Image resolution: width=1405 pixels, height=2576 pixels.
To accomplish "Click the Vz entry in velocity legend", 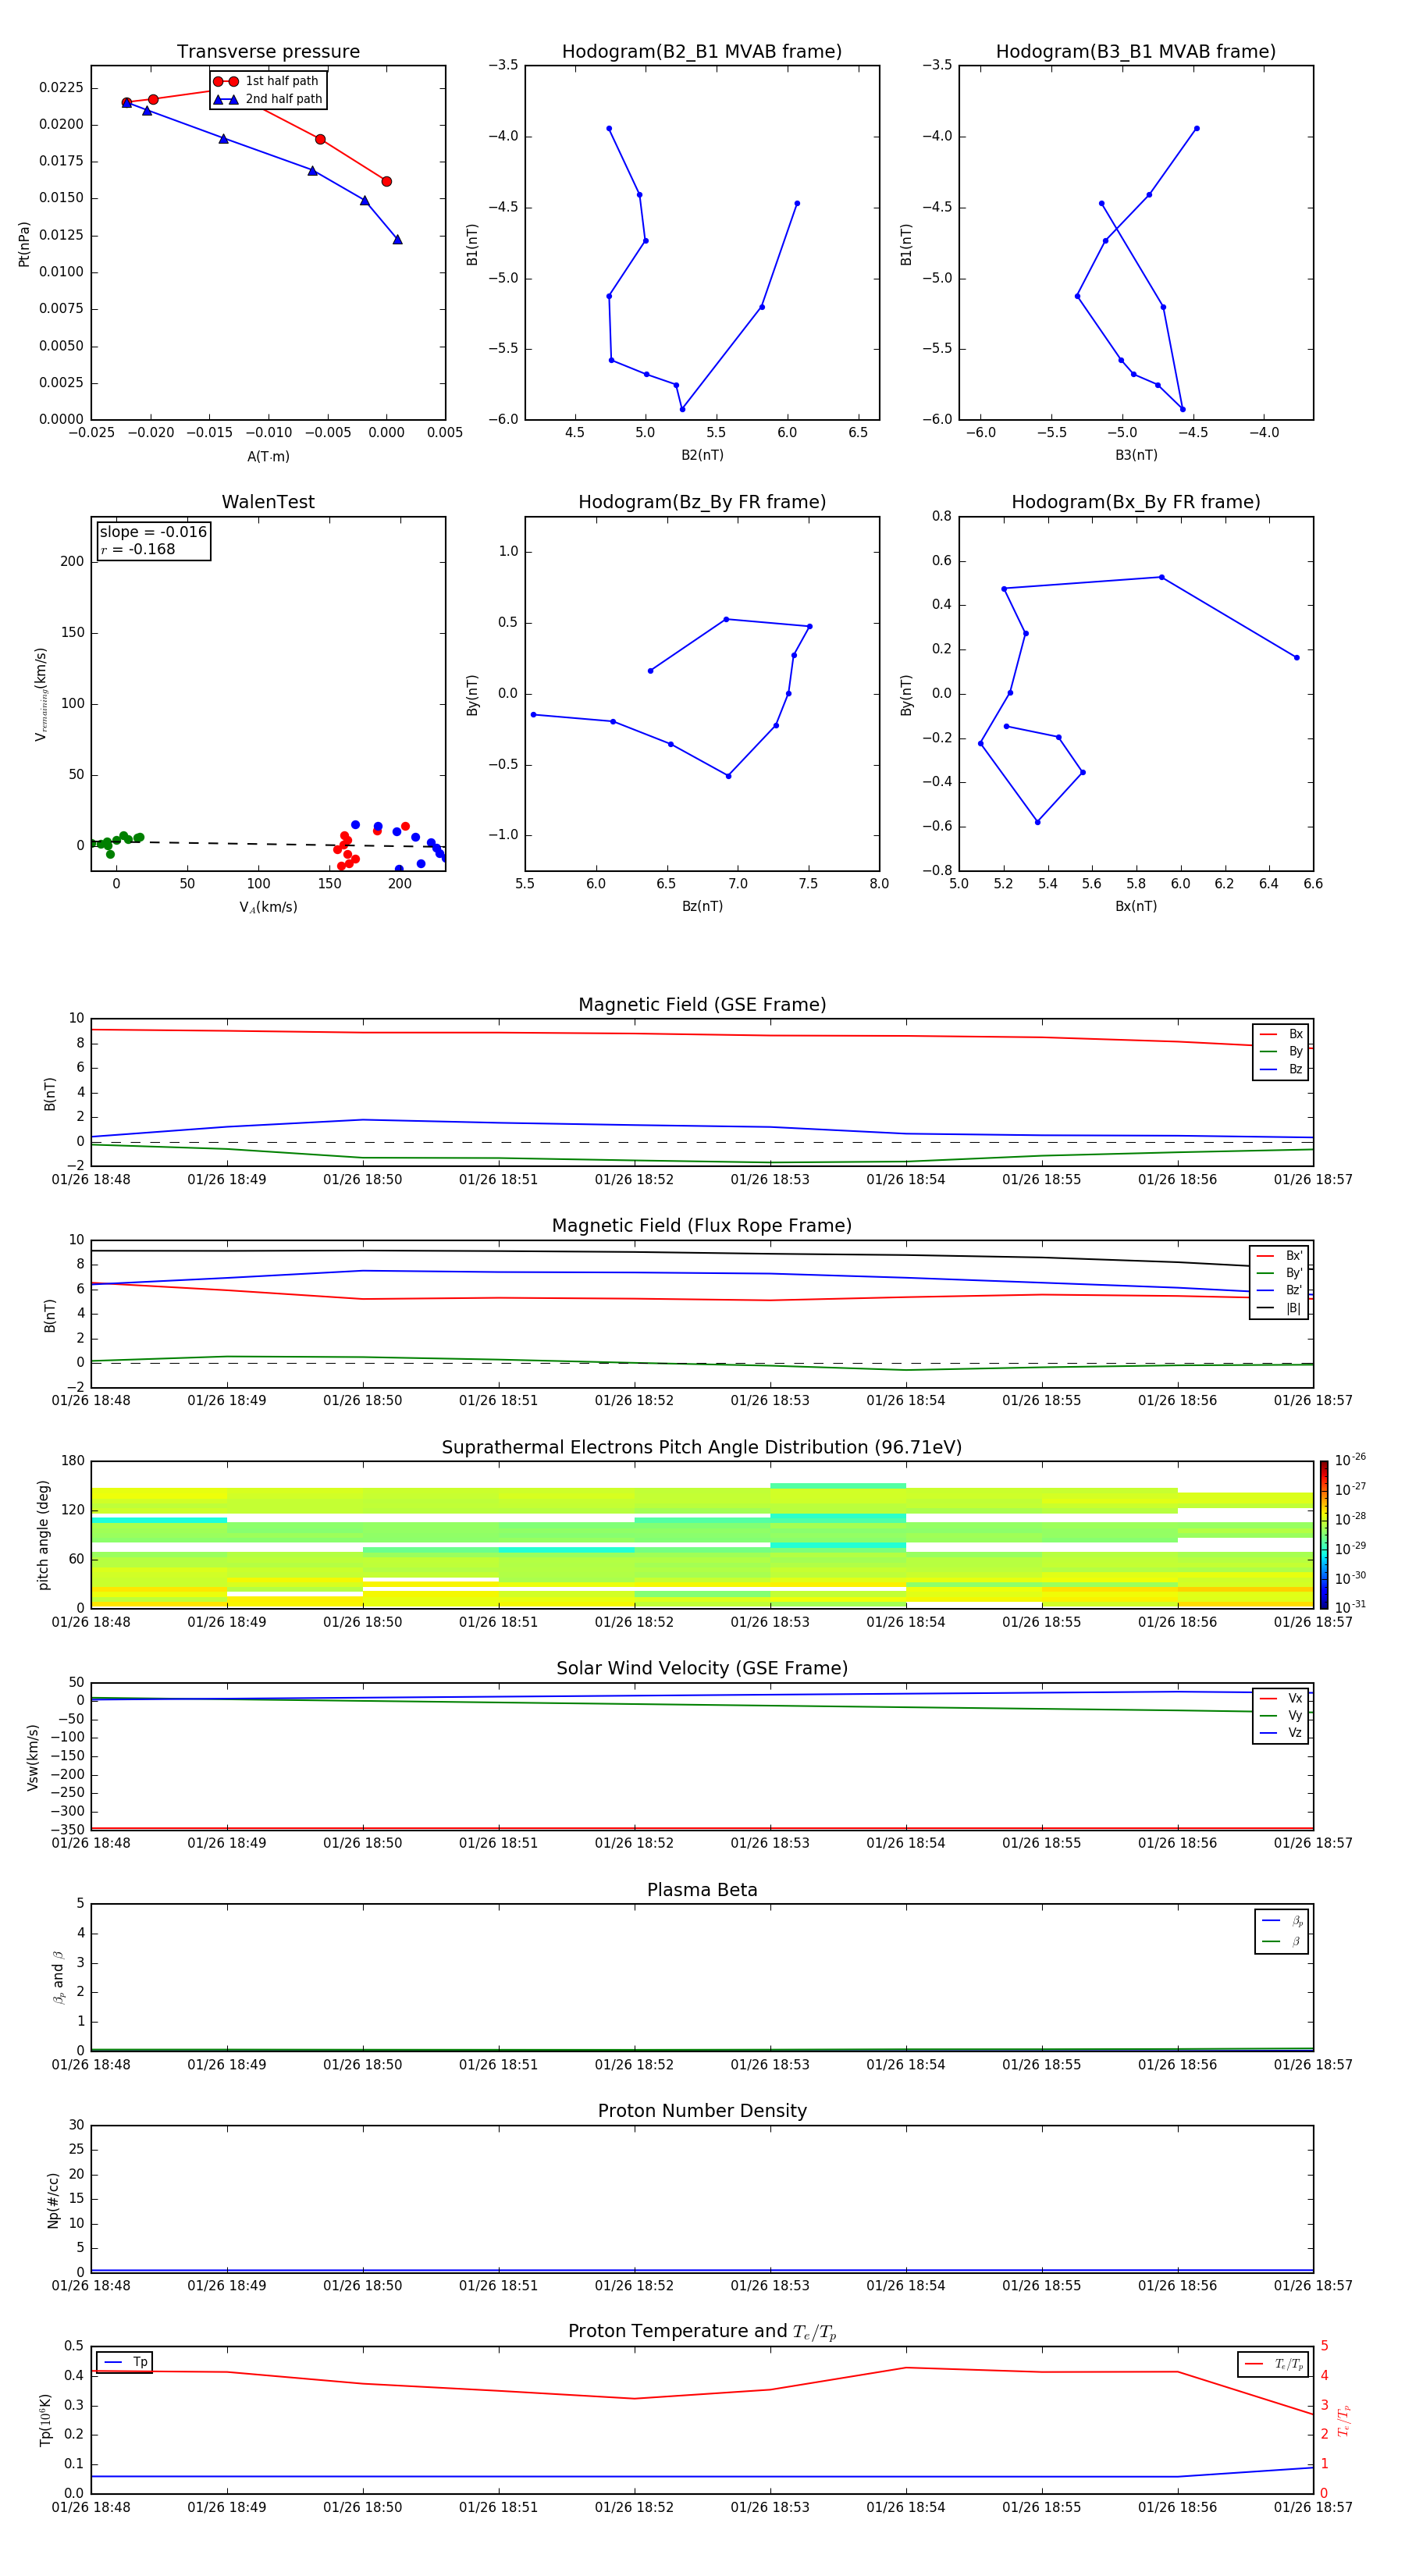I will [x=1281, y=1733].
